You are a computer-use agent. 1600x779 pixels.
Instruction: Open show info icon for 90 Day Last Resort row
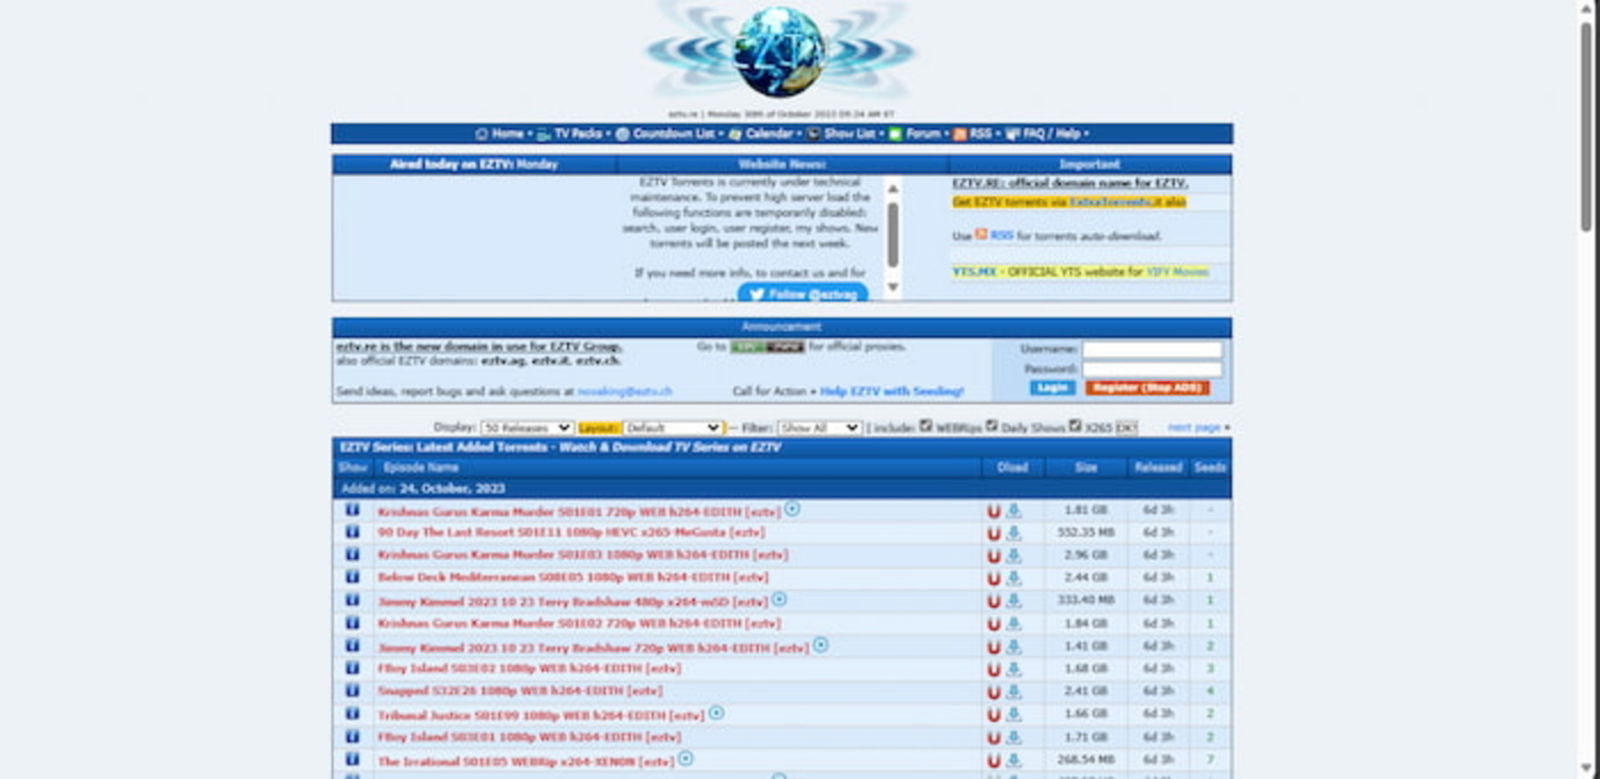pos(352,532)
